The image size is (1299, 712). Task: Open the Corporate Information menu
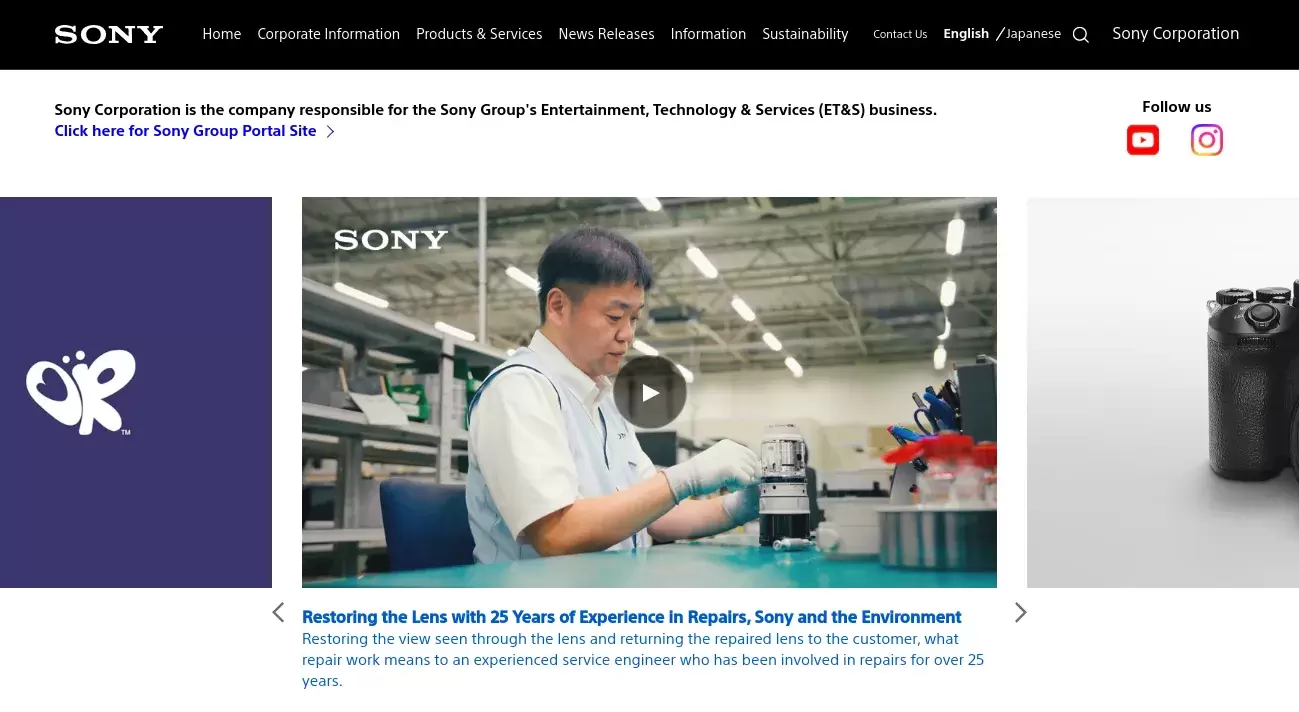(x=329, y=34)
